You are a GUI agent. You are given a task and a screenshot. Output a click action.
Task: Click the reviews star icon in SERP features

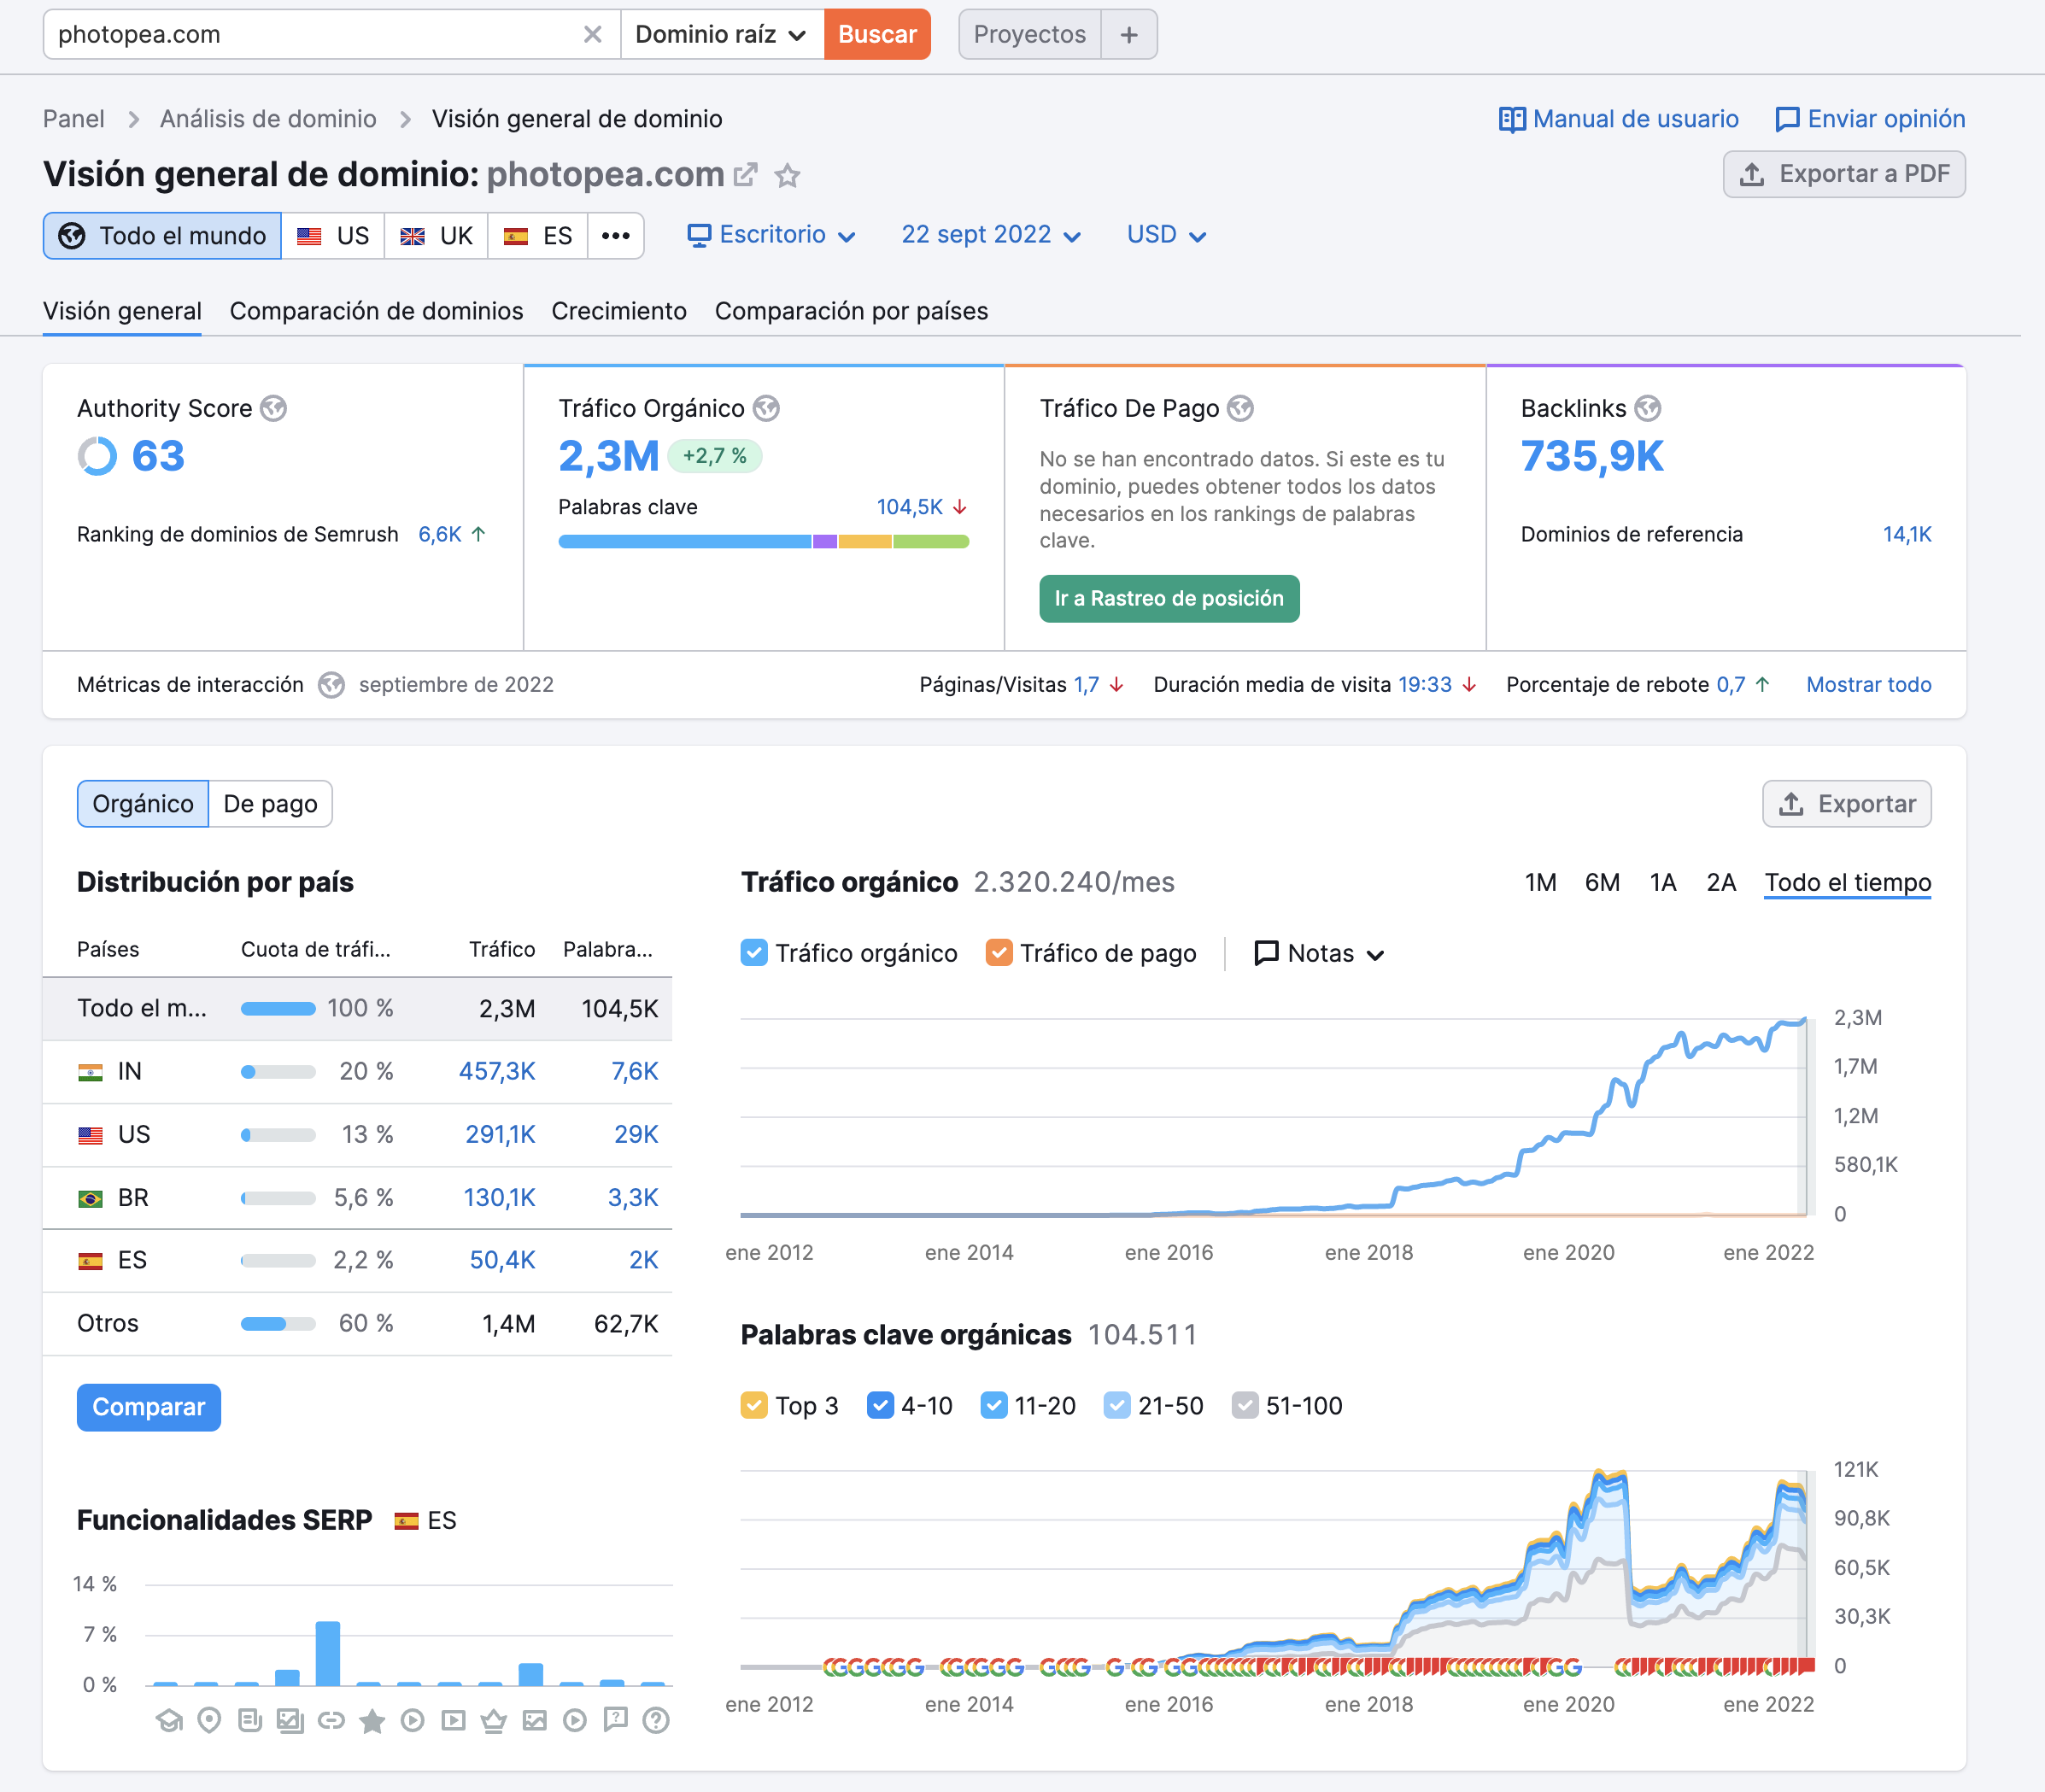(x=372, y=1720)
